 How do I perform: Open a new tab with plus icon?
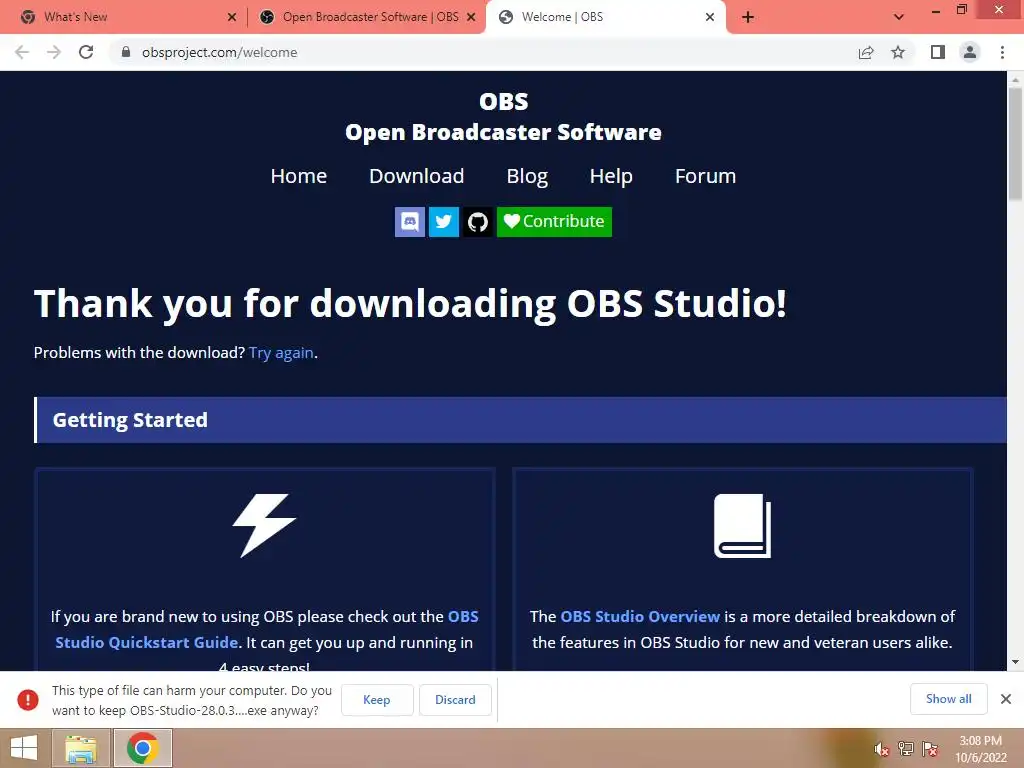[x=748, y=17]
